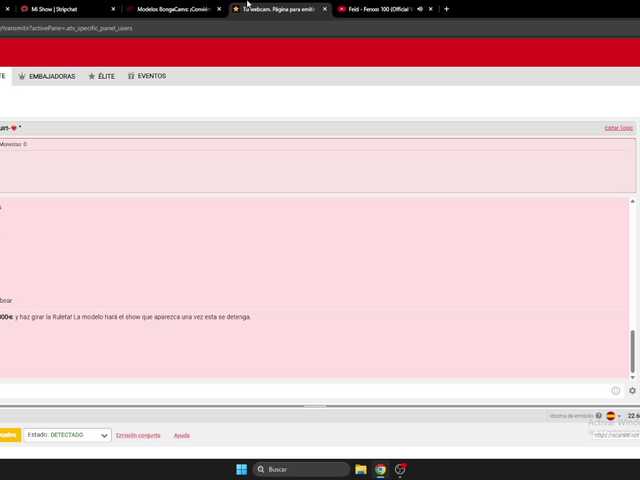Click the emoji icon in chat input
The width and height of the screenshot is (640, 480).
tap(616, 391)
